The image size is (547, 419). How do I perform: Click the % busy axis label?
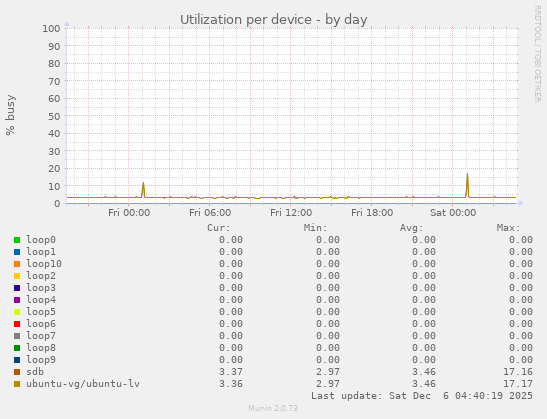10,115
